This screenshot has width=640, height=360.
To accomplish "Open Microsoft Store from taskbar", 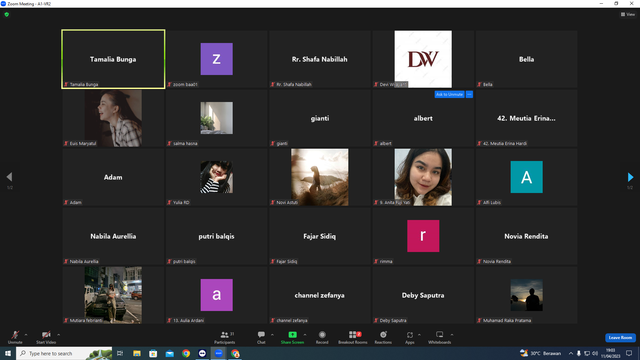I will 153,353.
